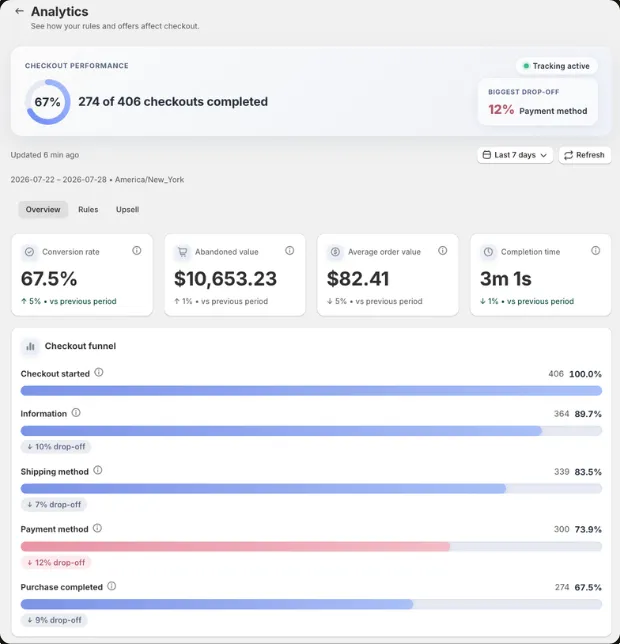The image size is (620, 644).
Task: Open info tooltip next to Payment method step
Action: click(97, 528)
